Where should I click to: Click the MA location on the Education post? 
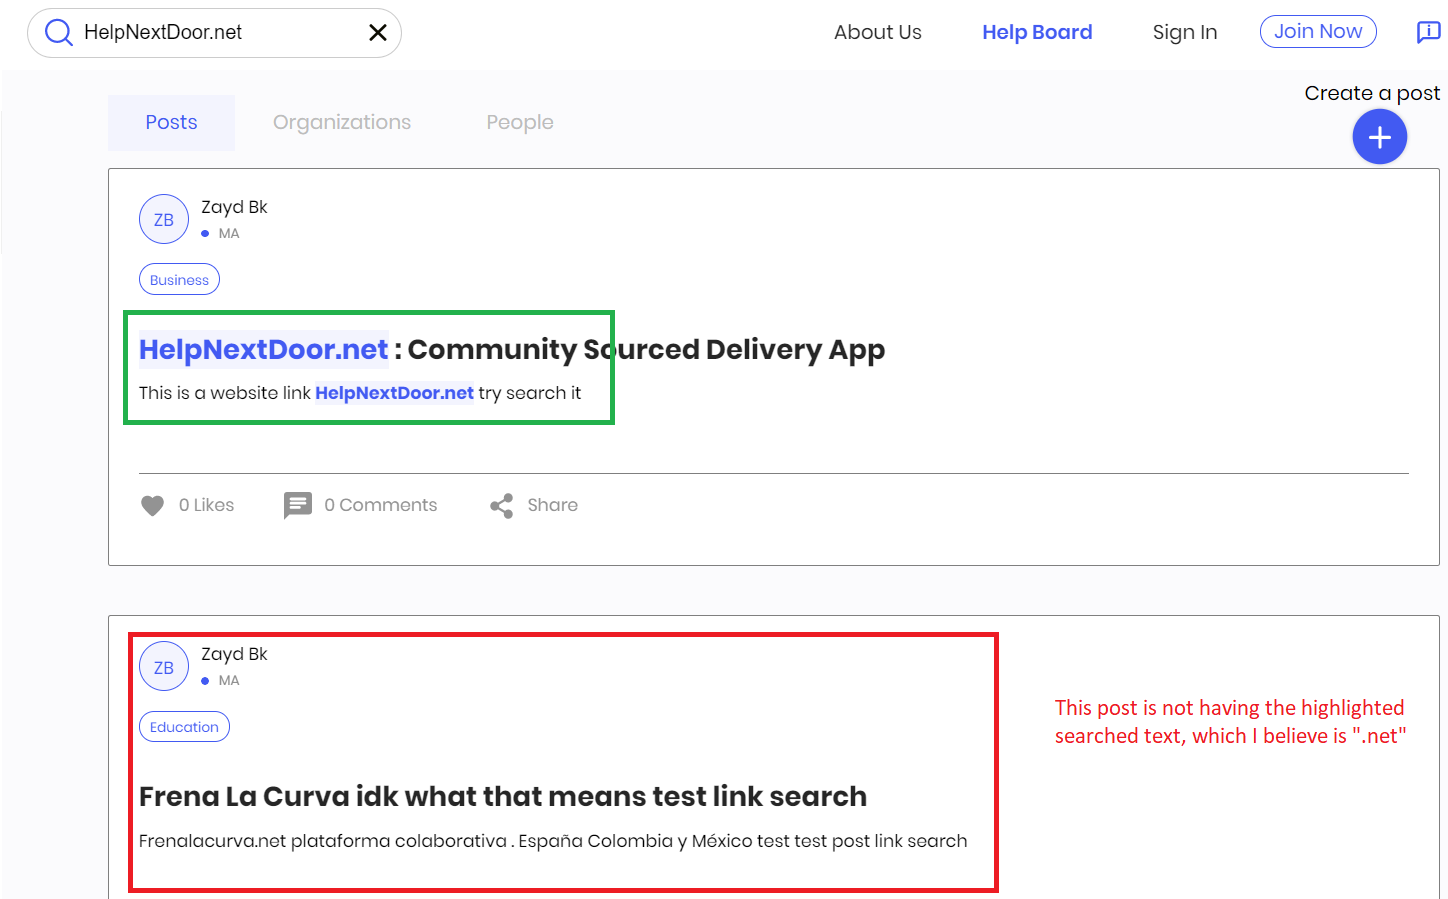(229, 680)
